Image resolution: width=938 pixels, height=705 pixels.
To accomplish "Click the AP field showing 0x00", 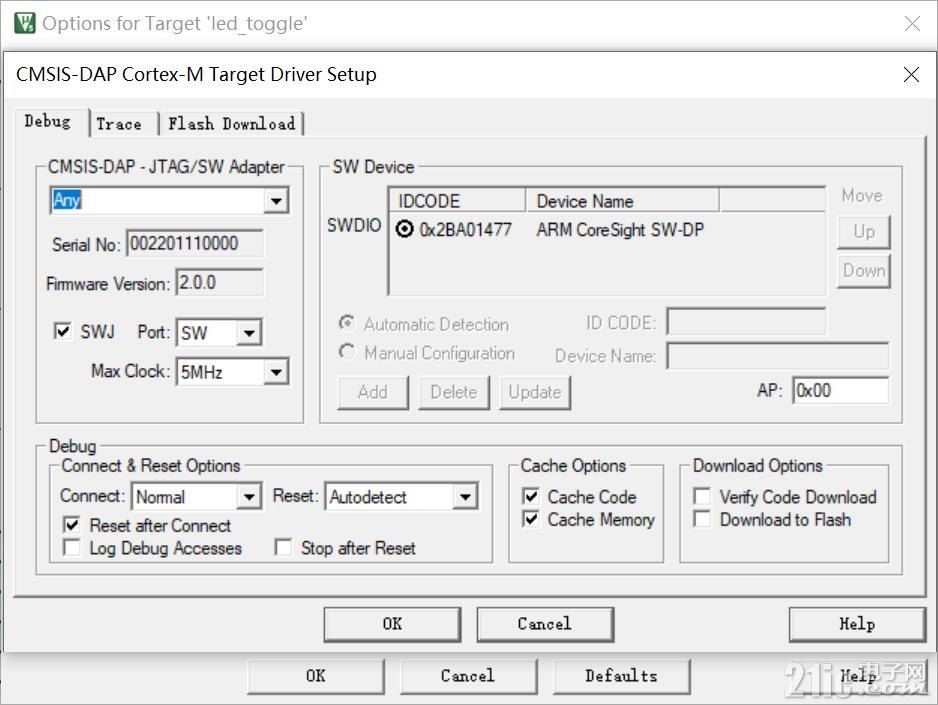I will point(840,390).
